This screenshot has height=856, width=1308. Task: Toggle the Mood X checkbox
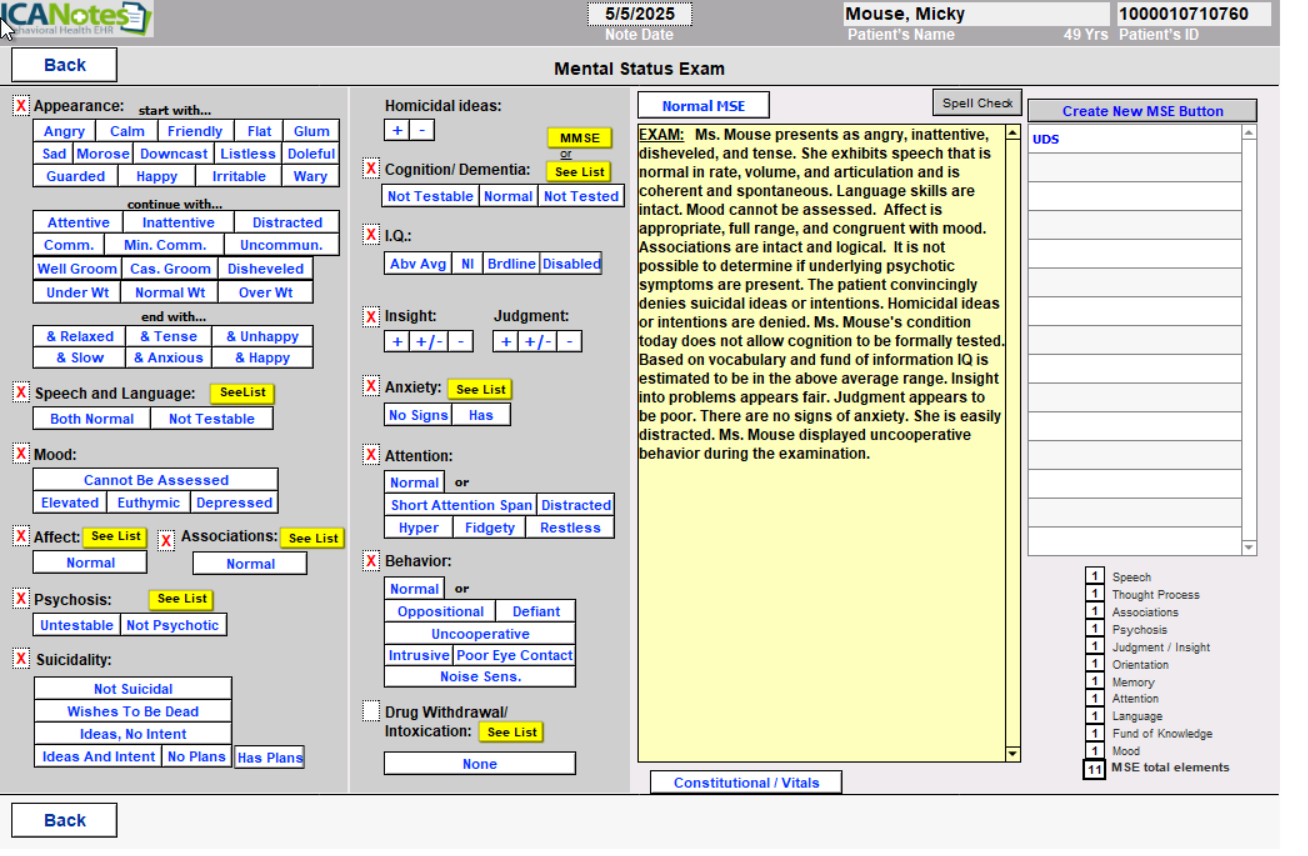click(x=21, y=454)
